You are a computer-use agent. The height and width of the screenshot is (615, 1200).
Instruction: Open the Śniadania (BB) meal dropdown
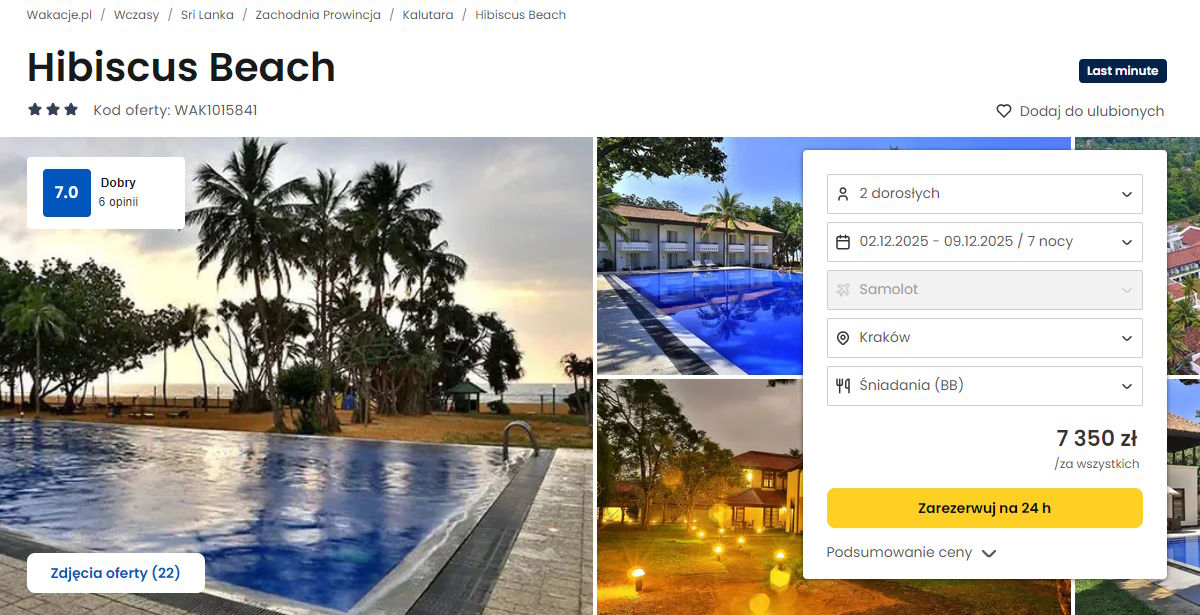[x=985, y=385]
